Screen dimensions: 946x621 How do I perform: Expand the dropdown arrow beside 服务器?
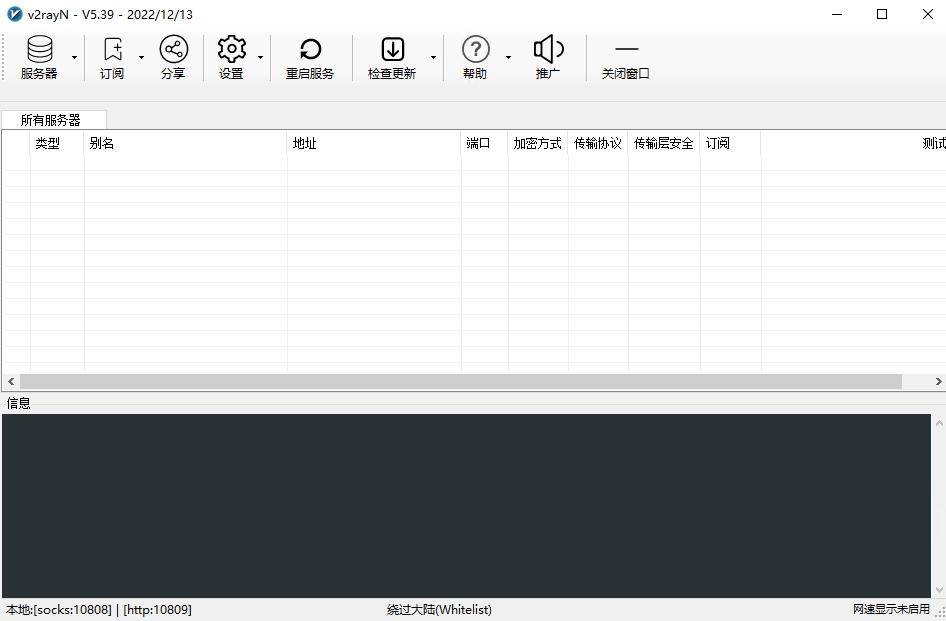(74, 58)
